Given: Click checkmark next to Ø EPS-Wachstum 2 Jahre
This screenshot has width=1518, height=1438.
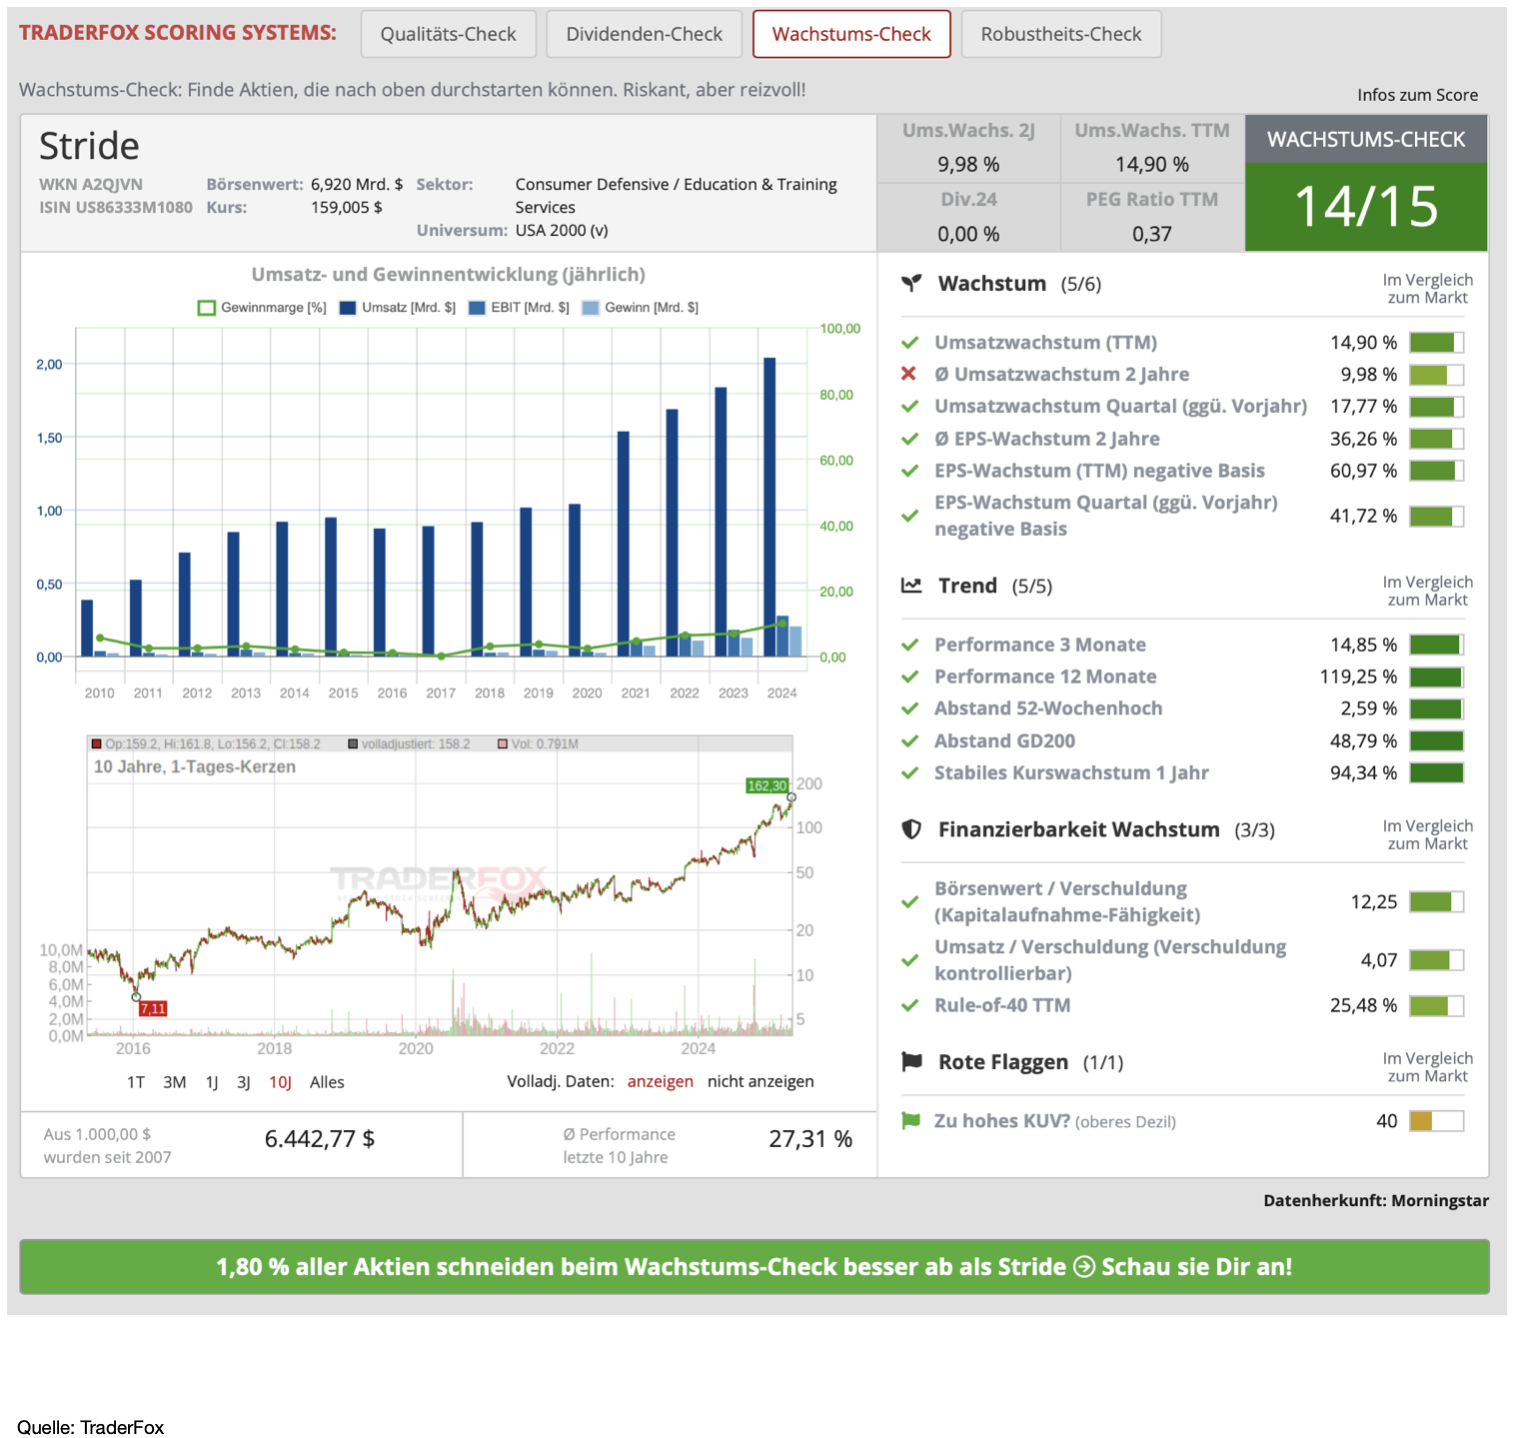Looking at the screenshot, I should pyautogui.click(x=910, y=439).
